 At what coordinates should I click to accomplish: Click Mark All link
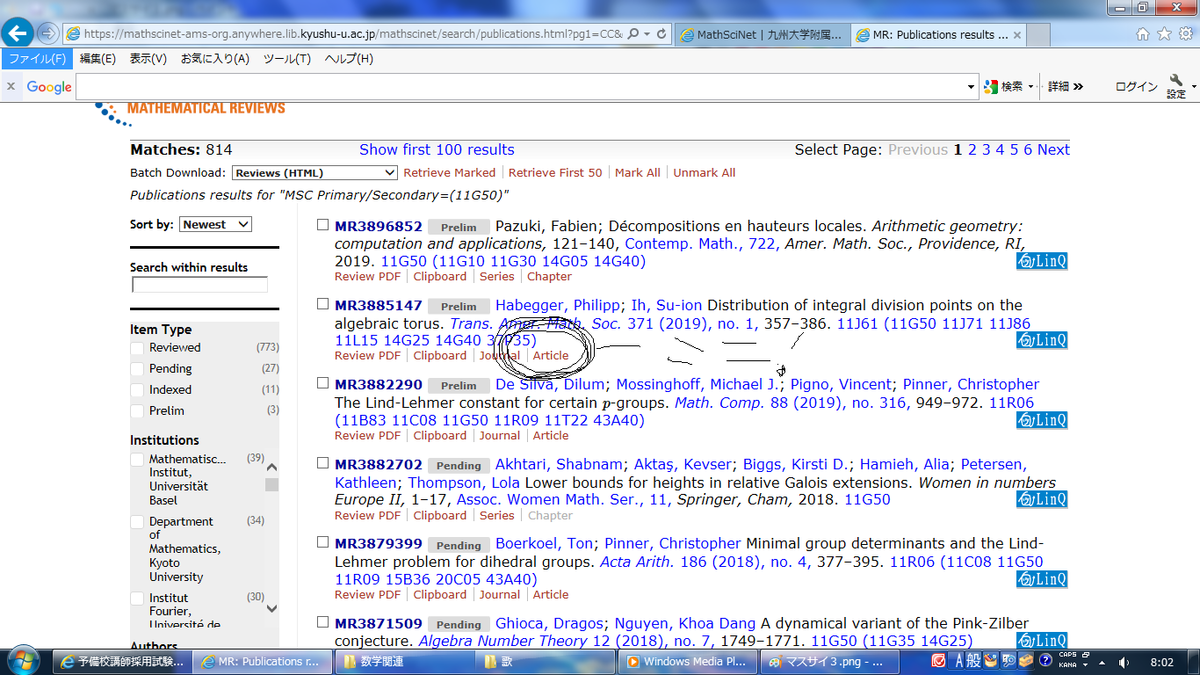(x=638, y=173)
